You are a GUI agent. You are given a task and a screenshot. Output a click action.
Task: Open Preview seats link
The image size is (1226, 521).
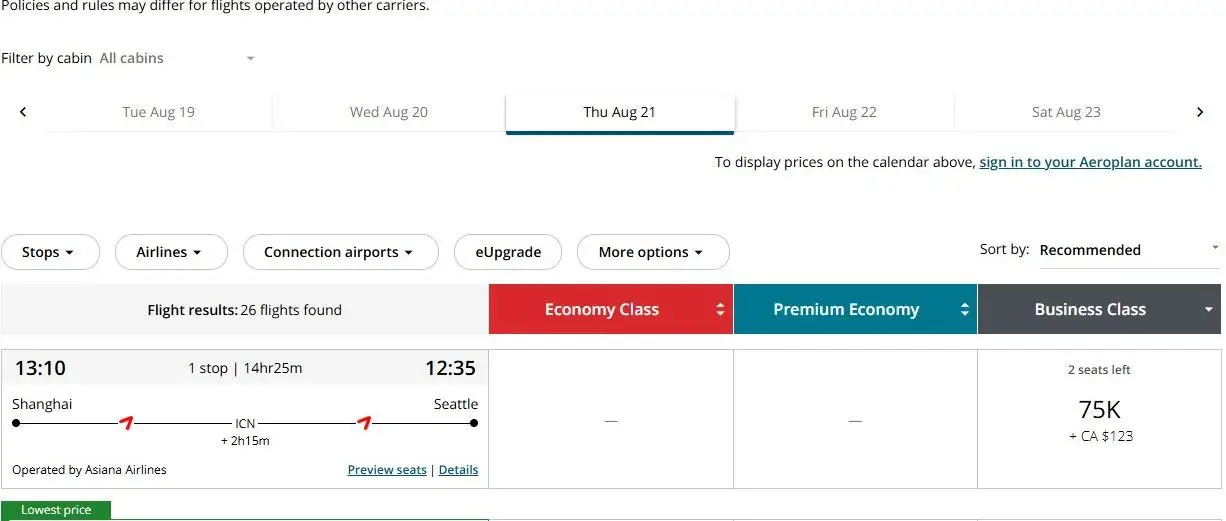tap(387, 470)
